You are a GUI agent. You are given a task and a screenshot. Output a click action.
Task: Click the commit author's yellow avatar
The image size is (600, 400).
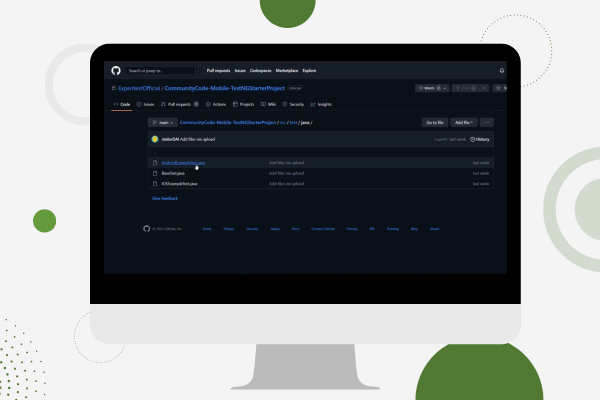click(155, 139)
